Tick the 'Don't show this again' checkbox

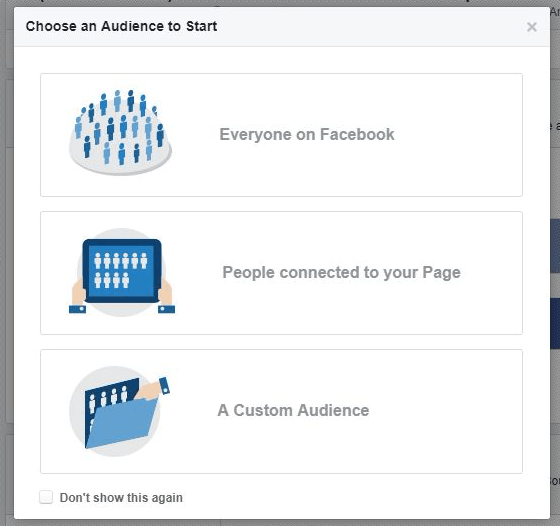point(46,497)
